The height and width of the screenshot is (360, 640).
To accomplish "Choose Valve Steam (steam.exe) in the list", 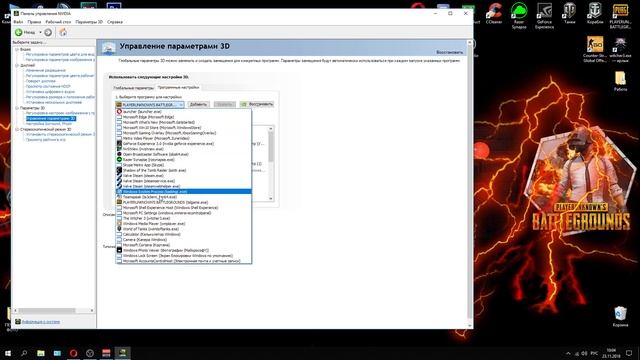I will point(184,176).
